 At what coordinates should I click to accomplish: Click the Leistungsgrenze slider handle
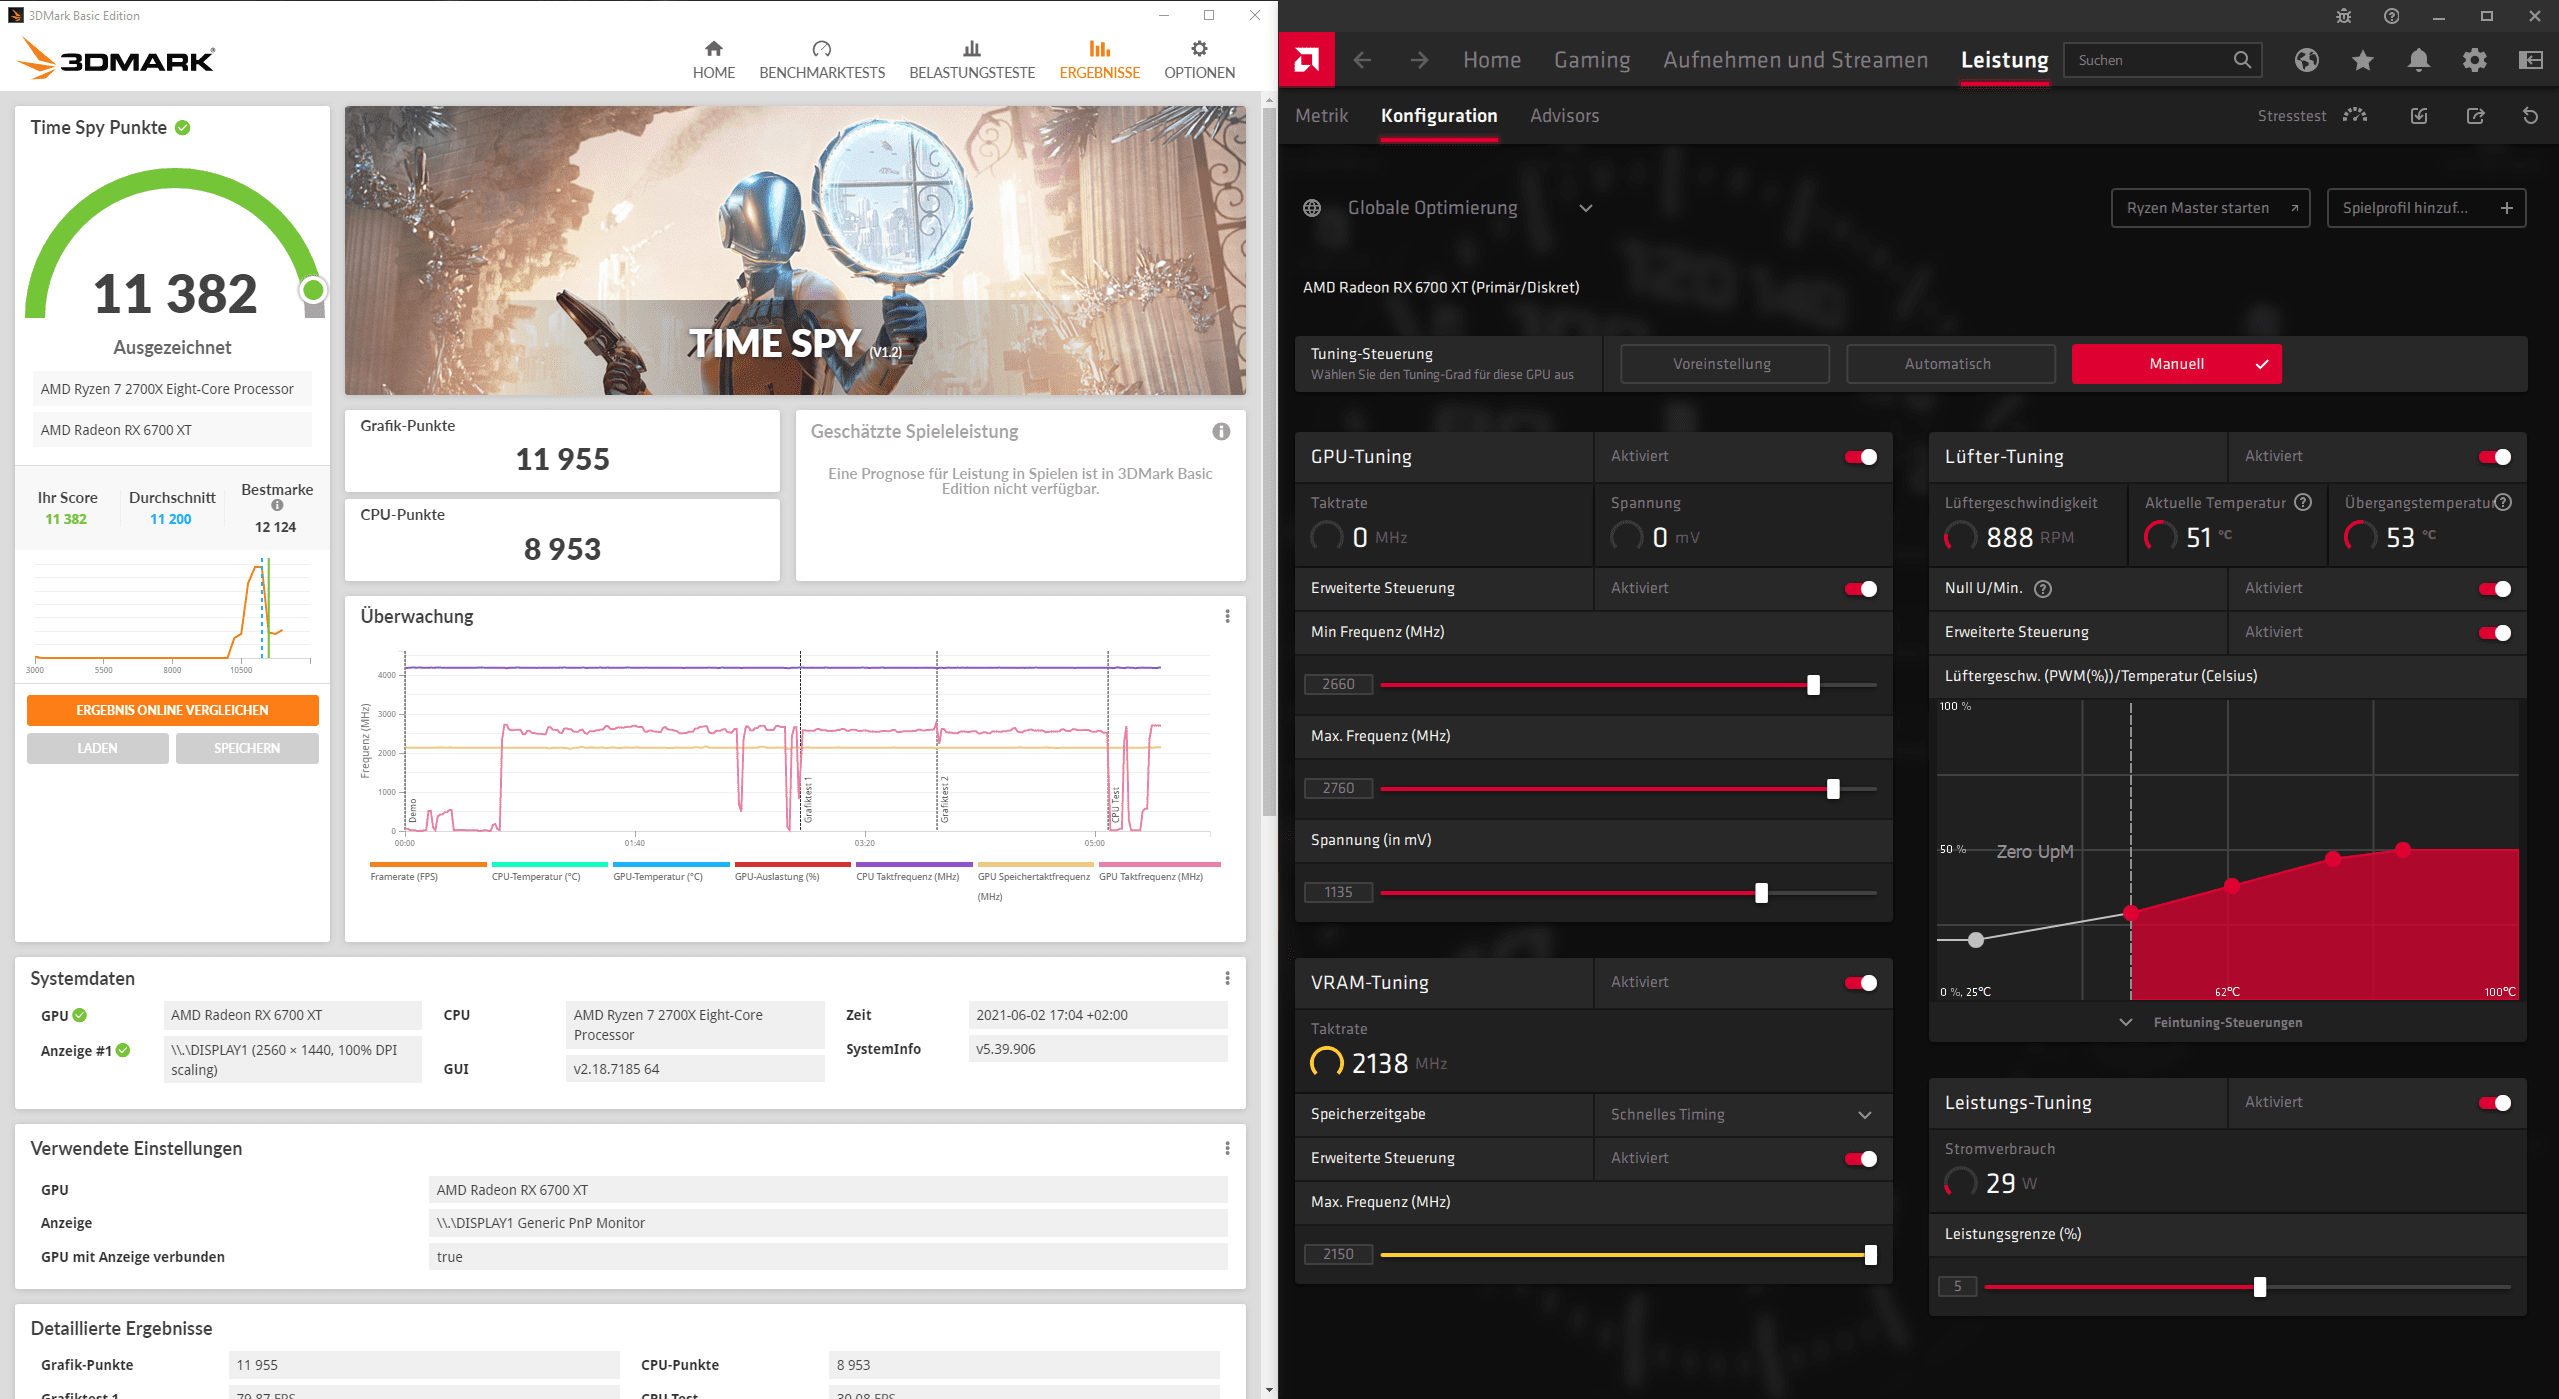click(x=2259, y=1287)
